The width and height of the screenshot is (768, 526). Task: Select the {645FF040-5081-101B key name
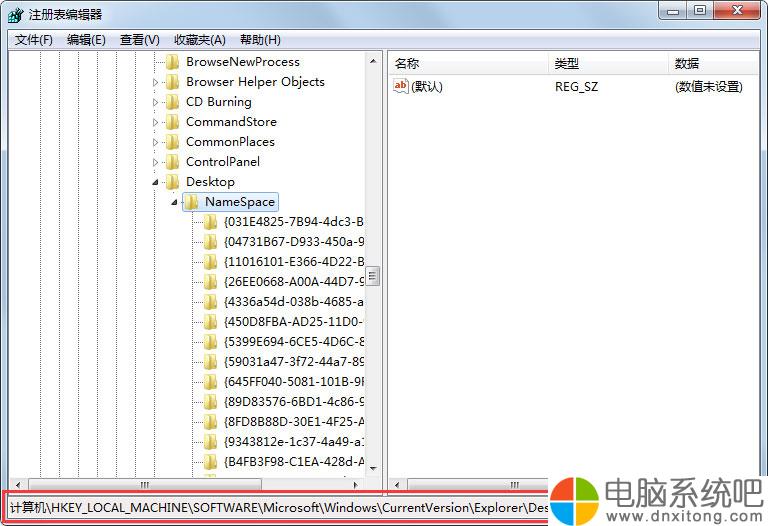294,382
